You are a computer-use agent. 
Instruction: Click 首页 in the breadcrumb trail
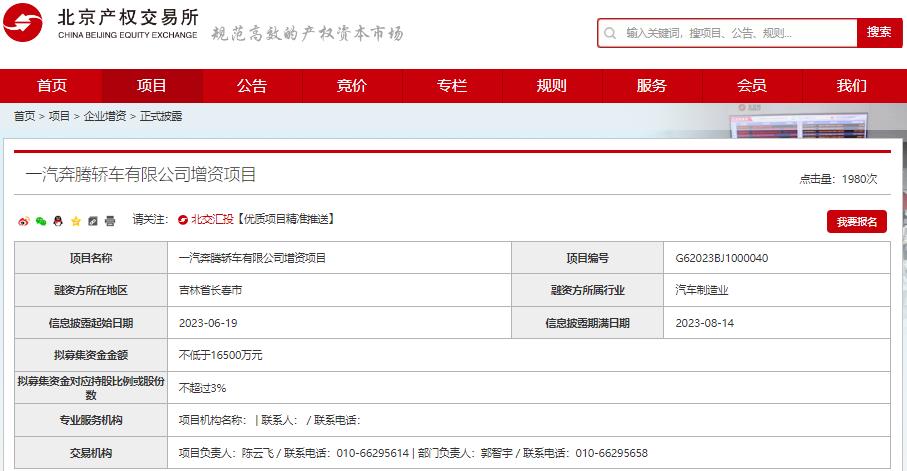click(24, 116)
